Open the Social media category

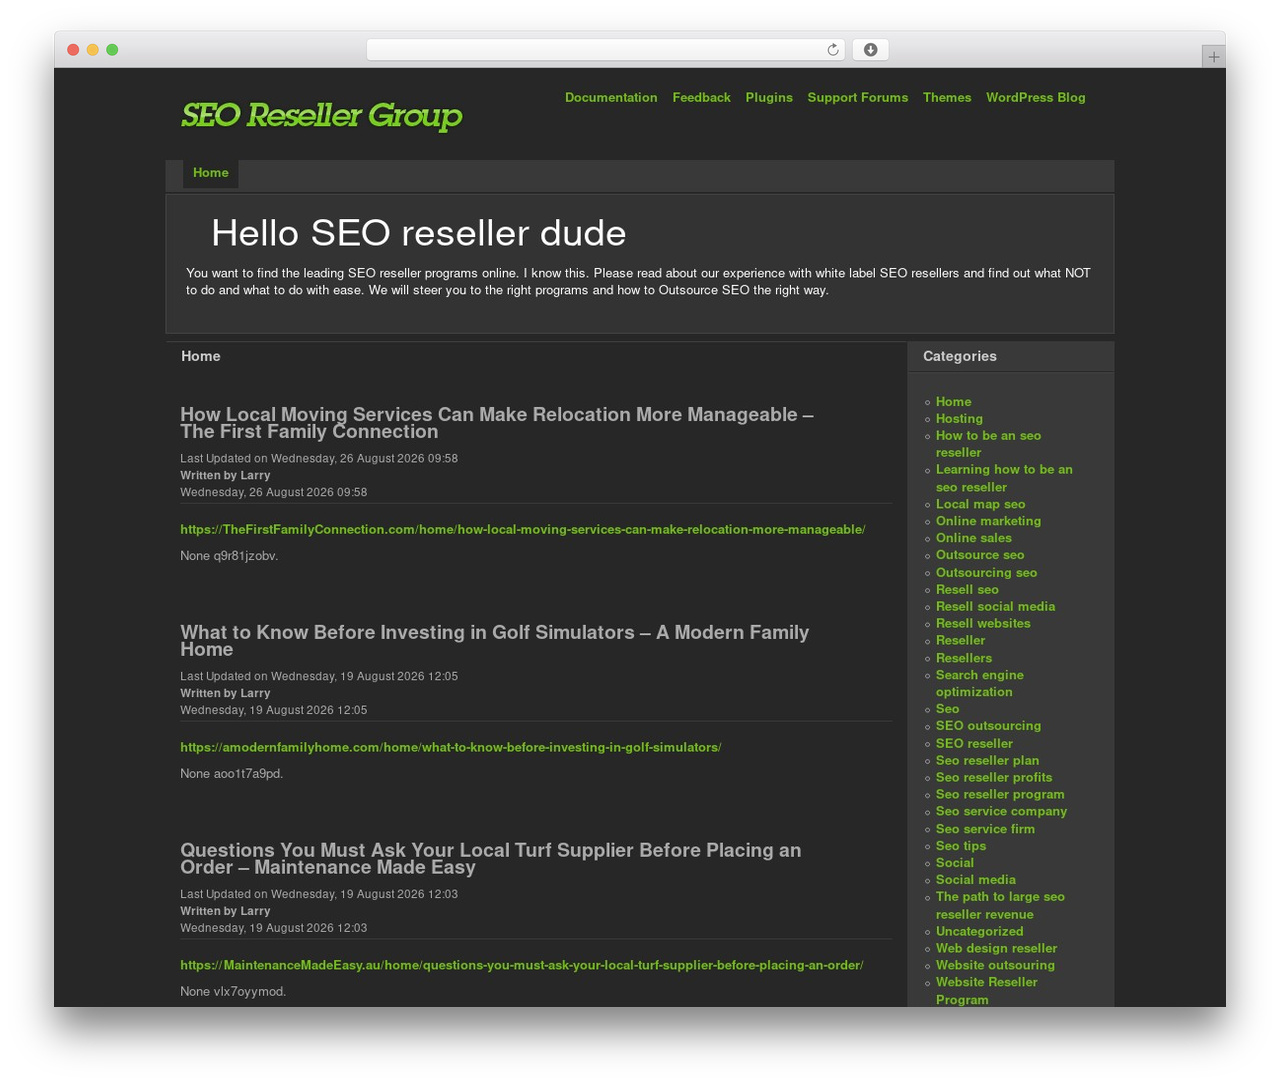[x=976, y=880]
